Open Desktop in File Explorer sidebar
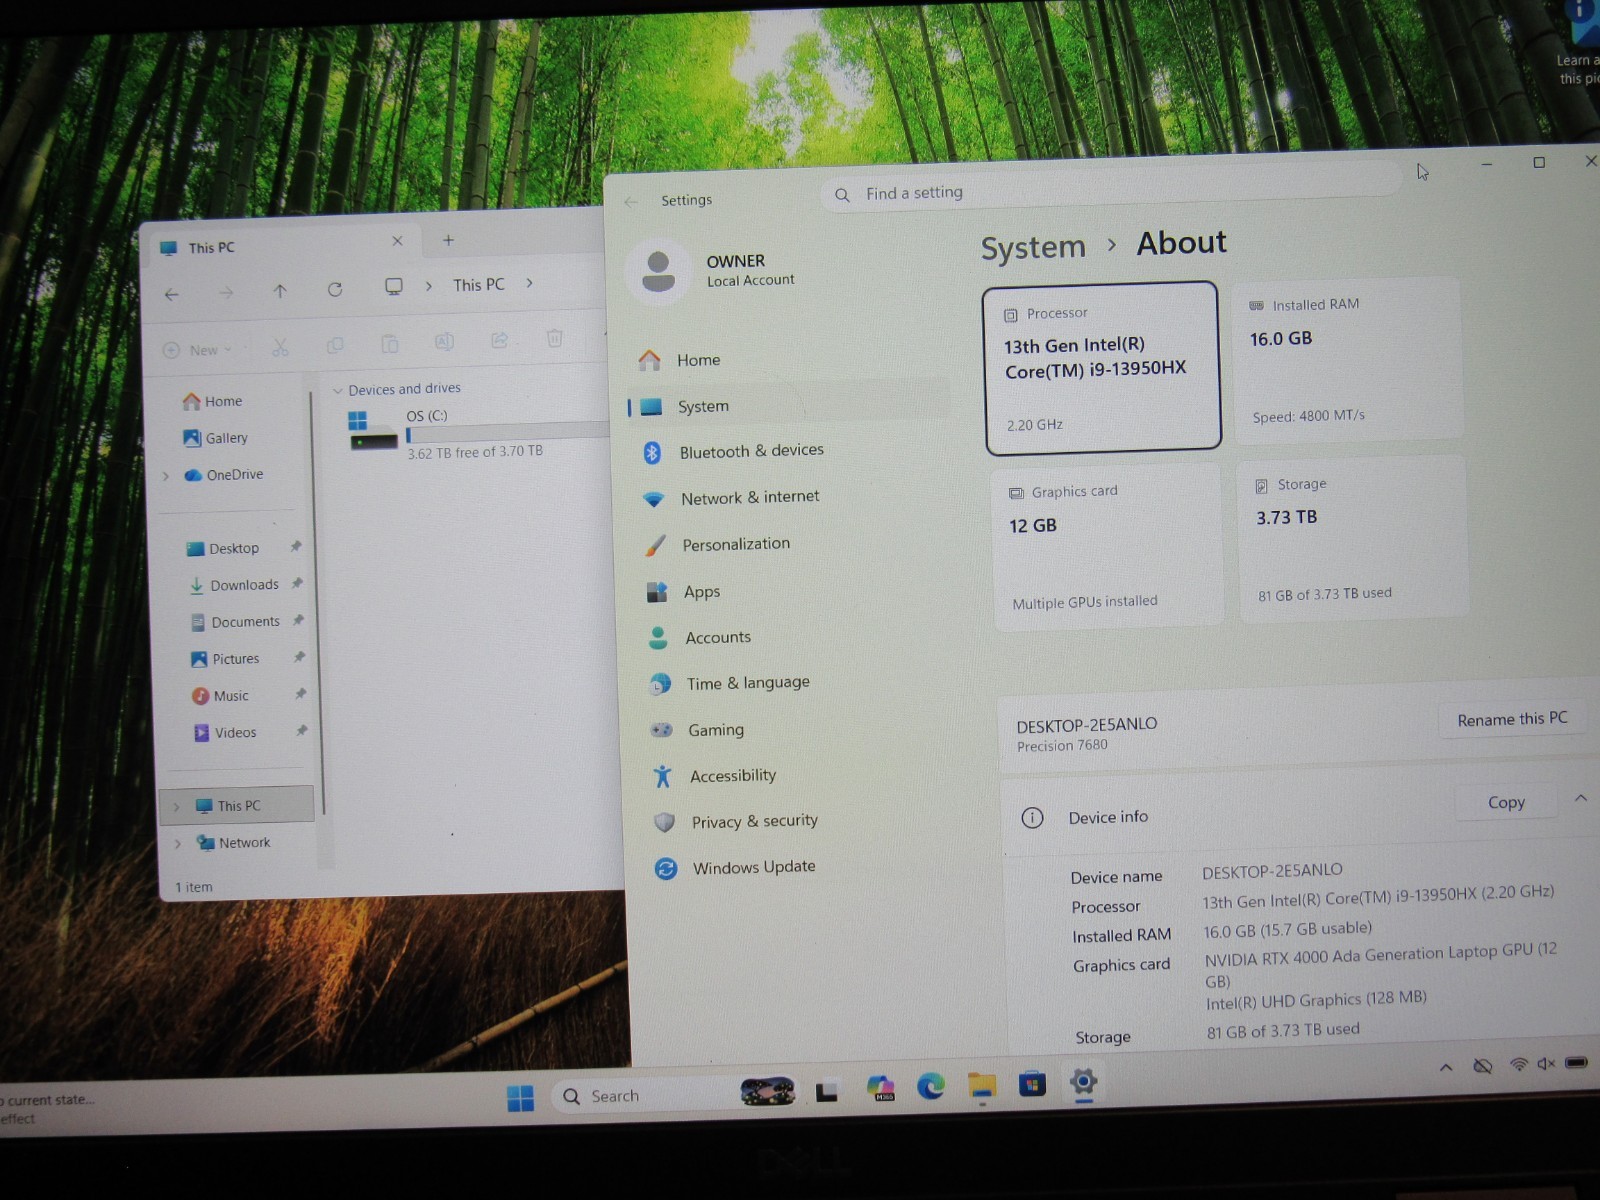This screenshot has width=1600, height=1200. tap(223, 548)
